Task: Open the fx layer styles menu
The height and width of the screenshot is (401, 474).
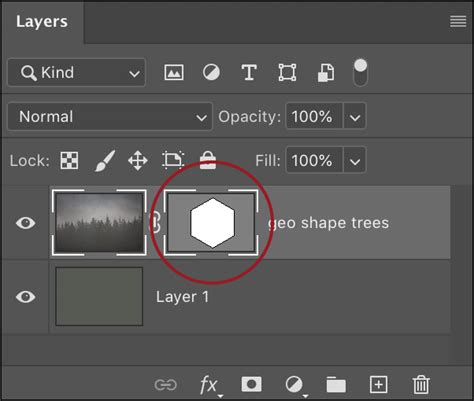Action: (x=211, y=386)
